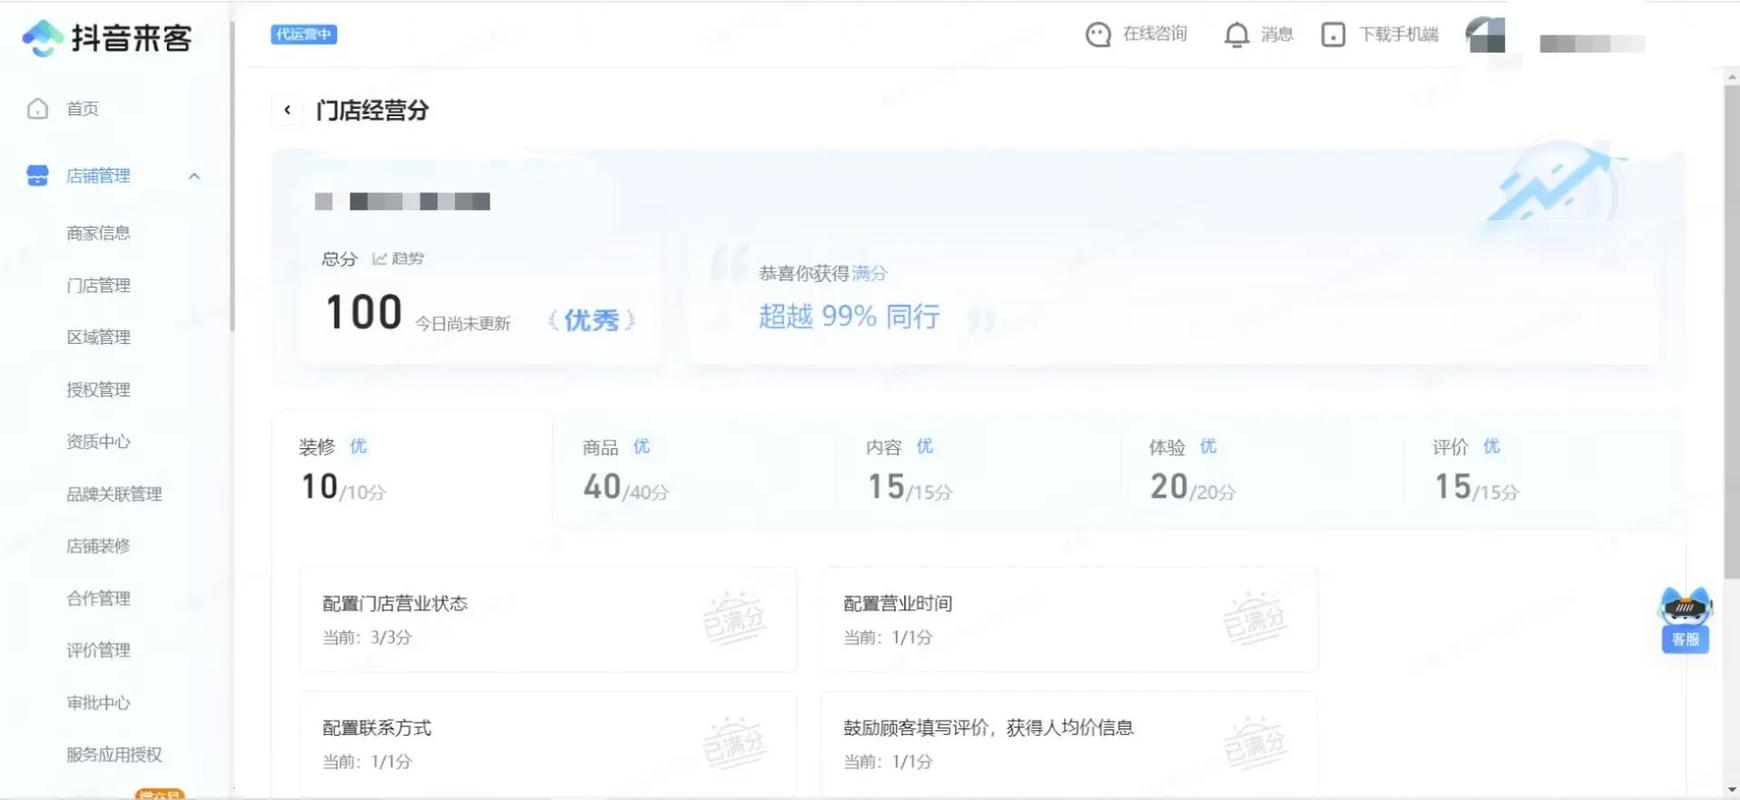Open 门店管理 in sidebar

98,285
